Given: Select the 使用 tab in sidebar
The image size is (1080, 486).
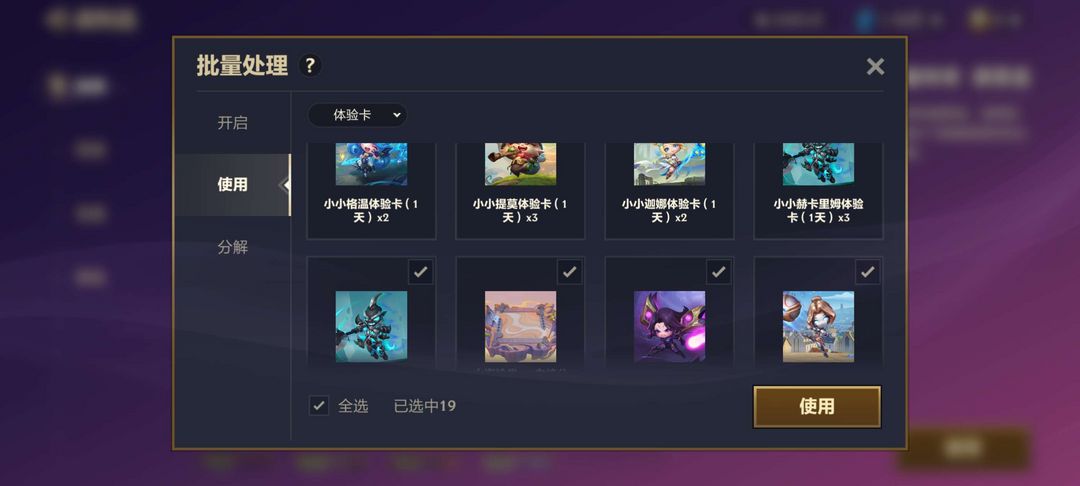Looking at the screenshot, I should click(232, 184).
